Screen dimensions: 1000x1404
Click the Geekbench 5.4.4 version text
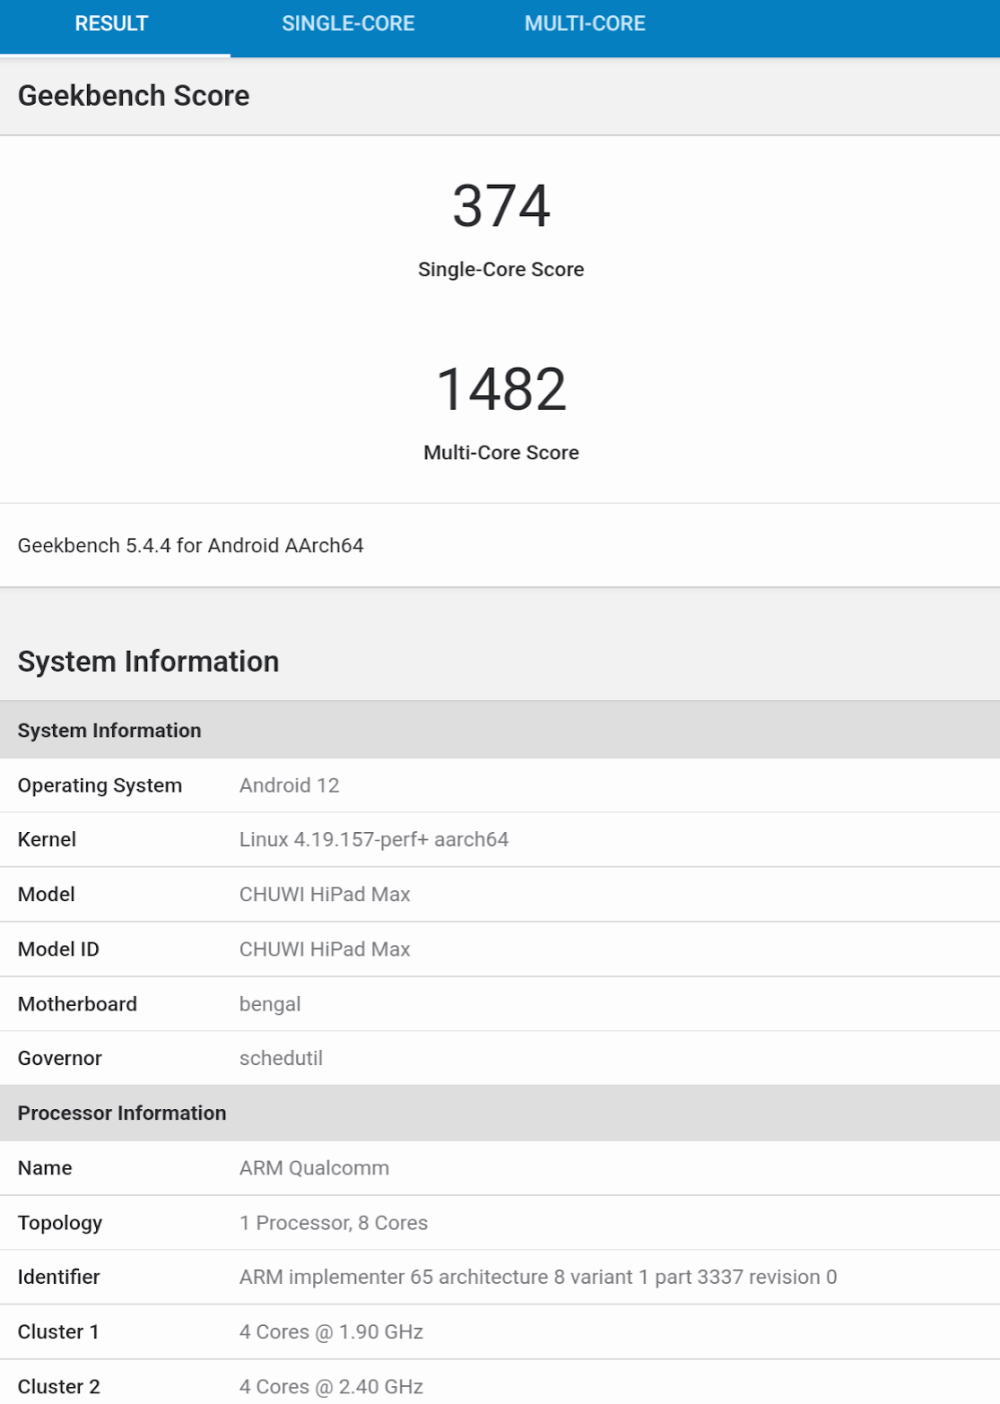coord(190,545)
